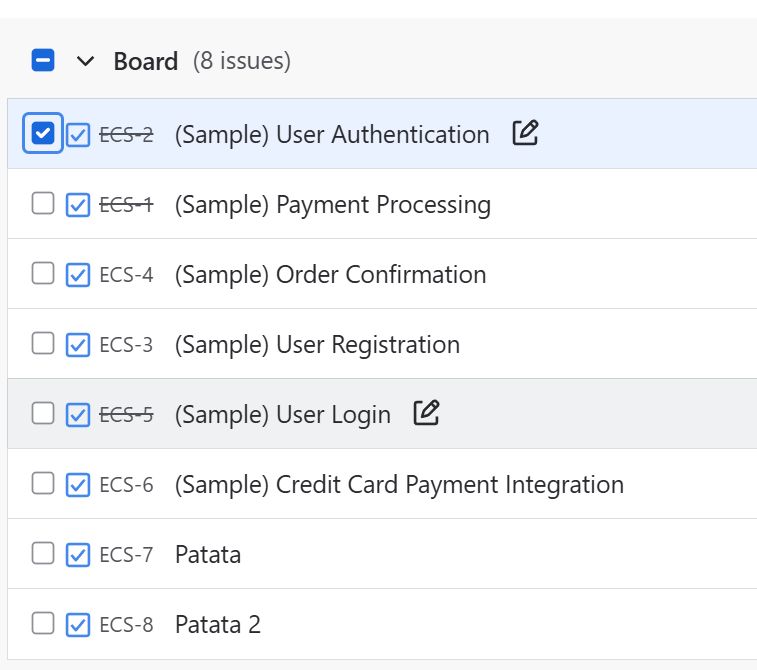Tick the checkbox for Patata 2
Viewport: 757px width, 670px height.
pos(43,624)
